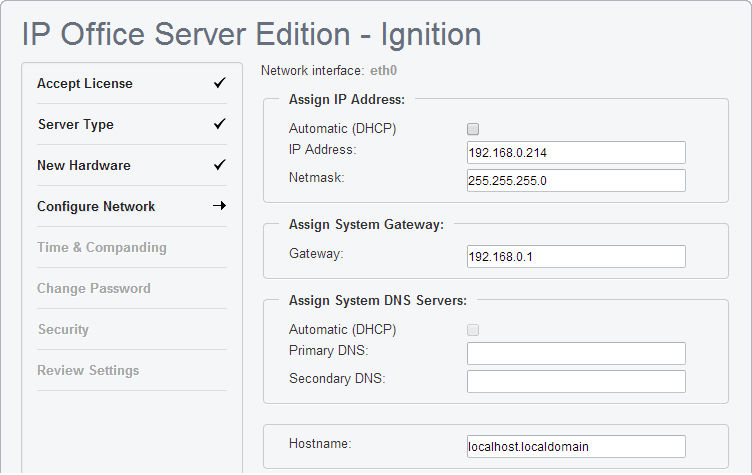The image size is (752, 475).
Task: Open the Security step
Action: [x=63, y=330]
